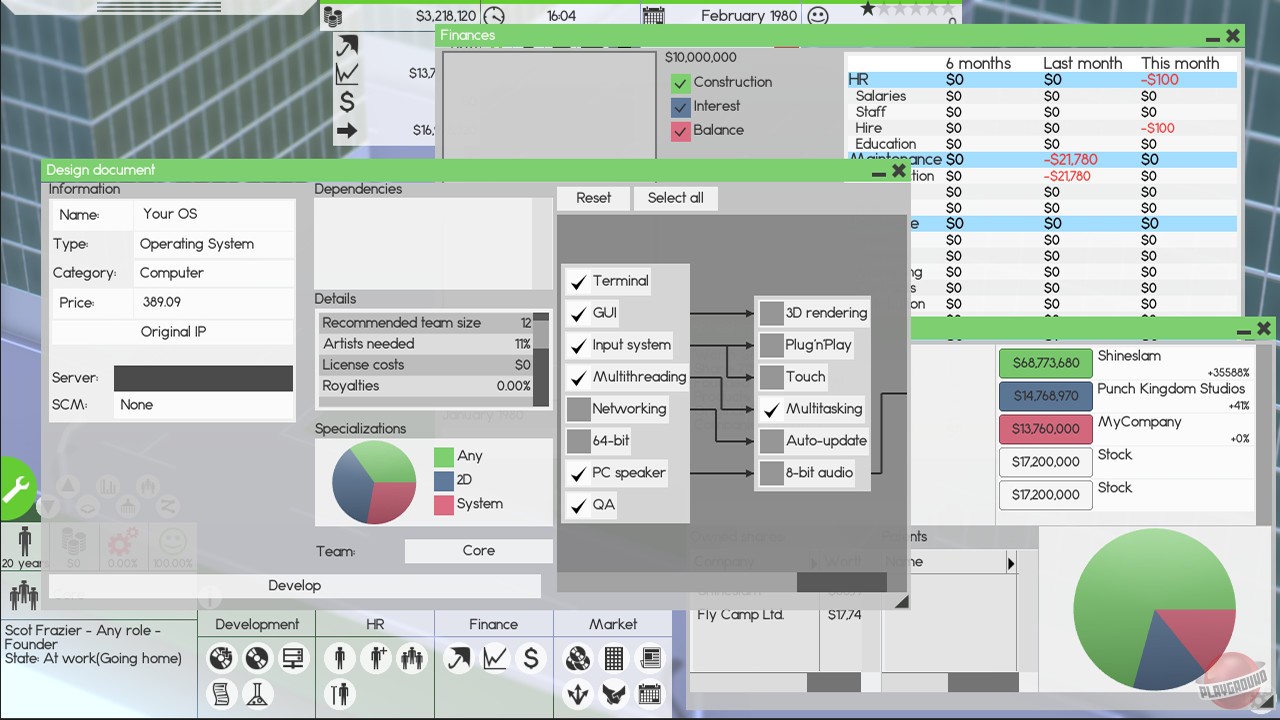Click the green wrench build-mode icon
This screenshot has width=1280, height=720.
pos(16,489)
